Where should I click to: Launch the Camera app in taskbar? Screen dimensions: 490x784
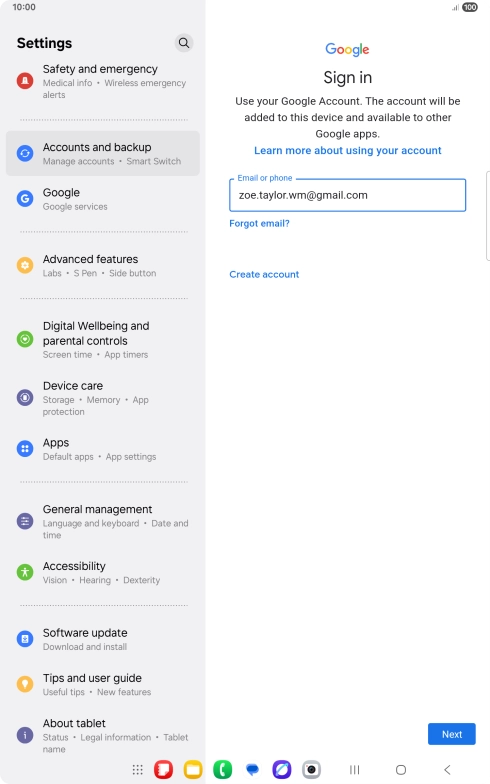(x=311, y=770)
